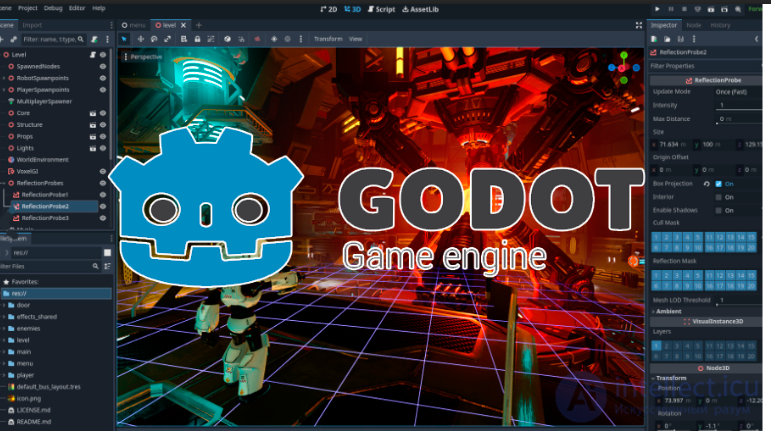
Task: Open the Perspective viewport options
Action: [143, 57]
